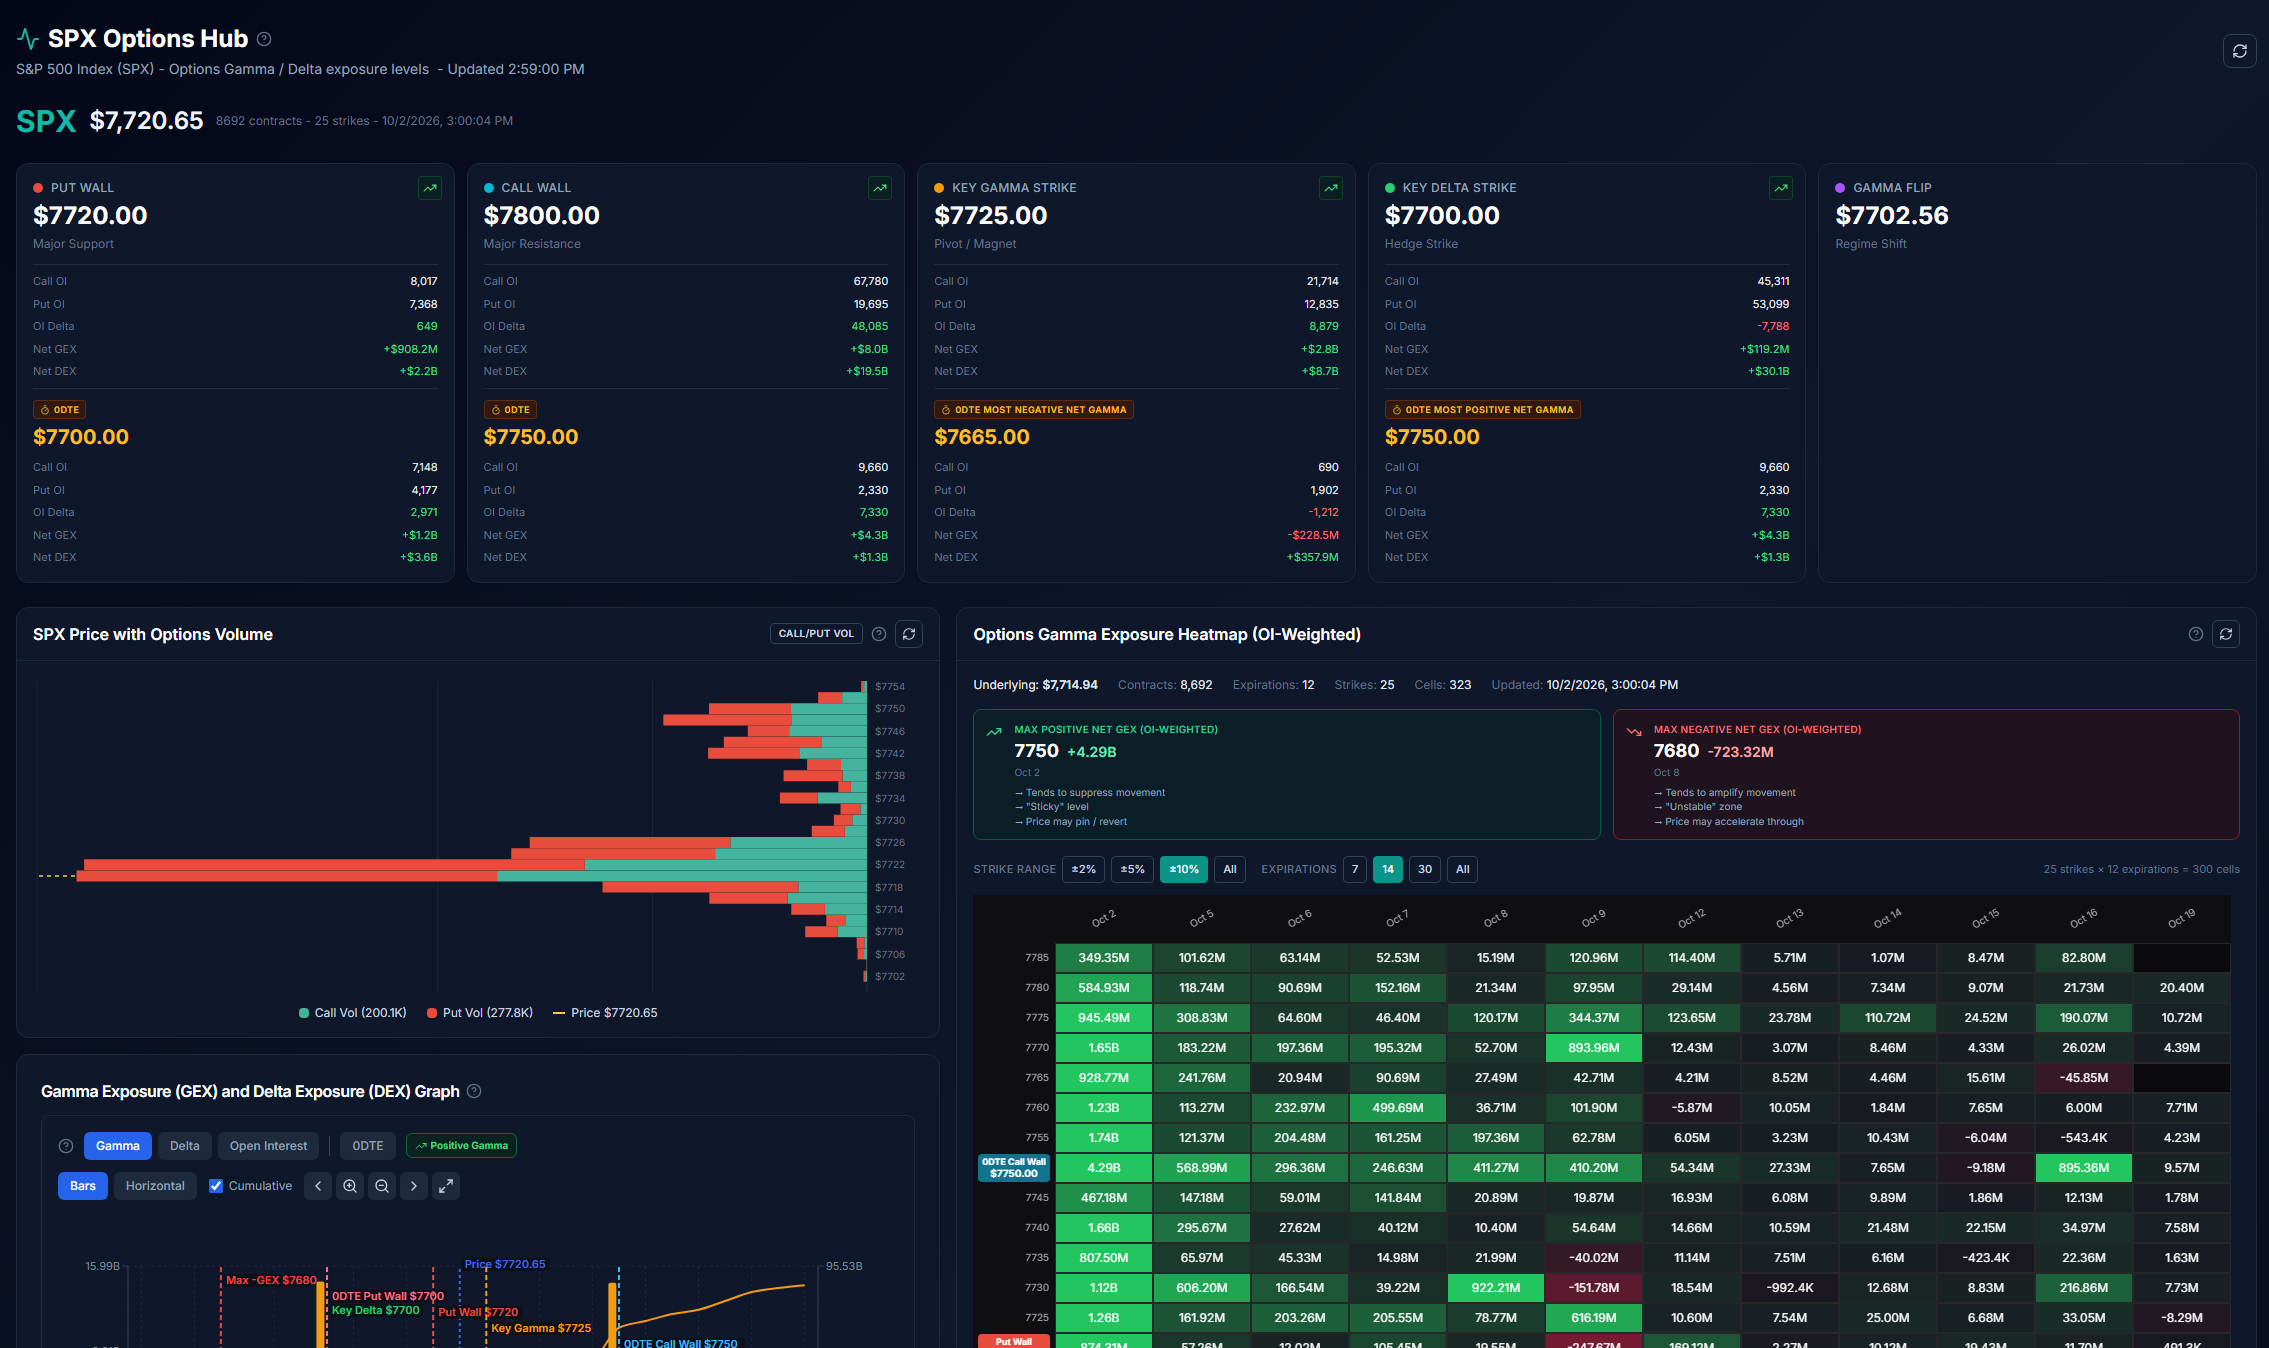Click the Oct 2 column header in heatmap
This screenshot has height=1348, width=2269.
pos(1103,918)
